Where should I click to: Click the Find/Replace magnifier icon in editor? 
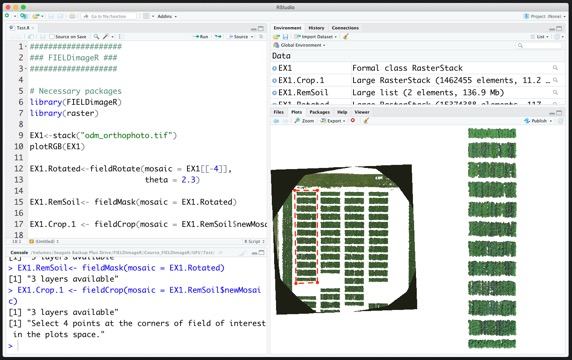click(96, 36)
